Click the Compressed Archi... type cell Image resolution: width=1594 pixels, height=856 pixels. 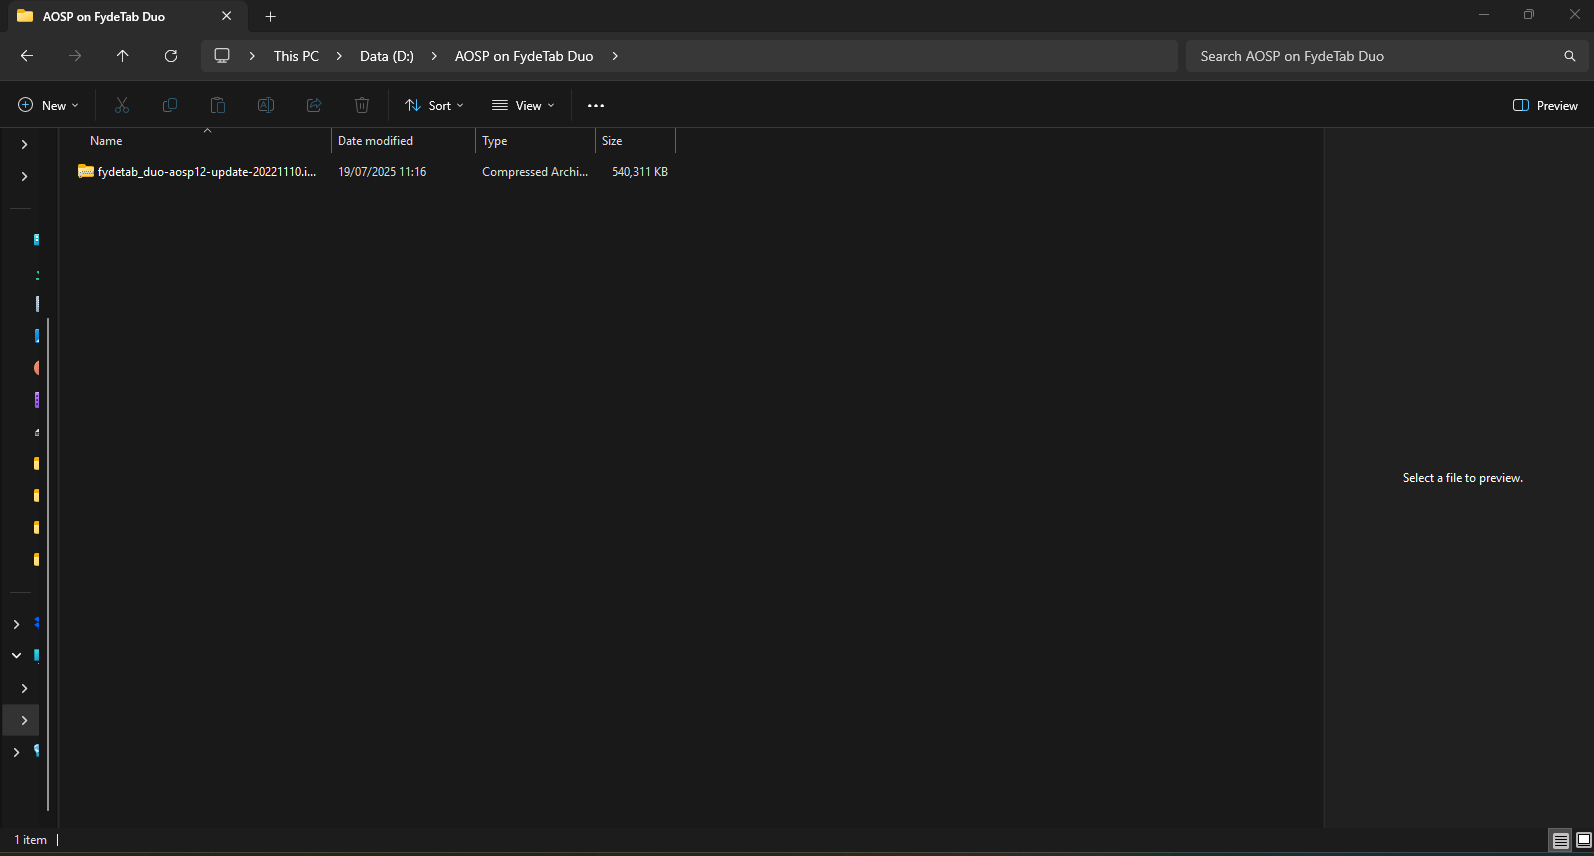(x=535, y=172)
